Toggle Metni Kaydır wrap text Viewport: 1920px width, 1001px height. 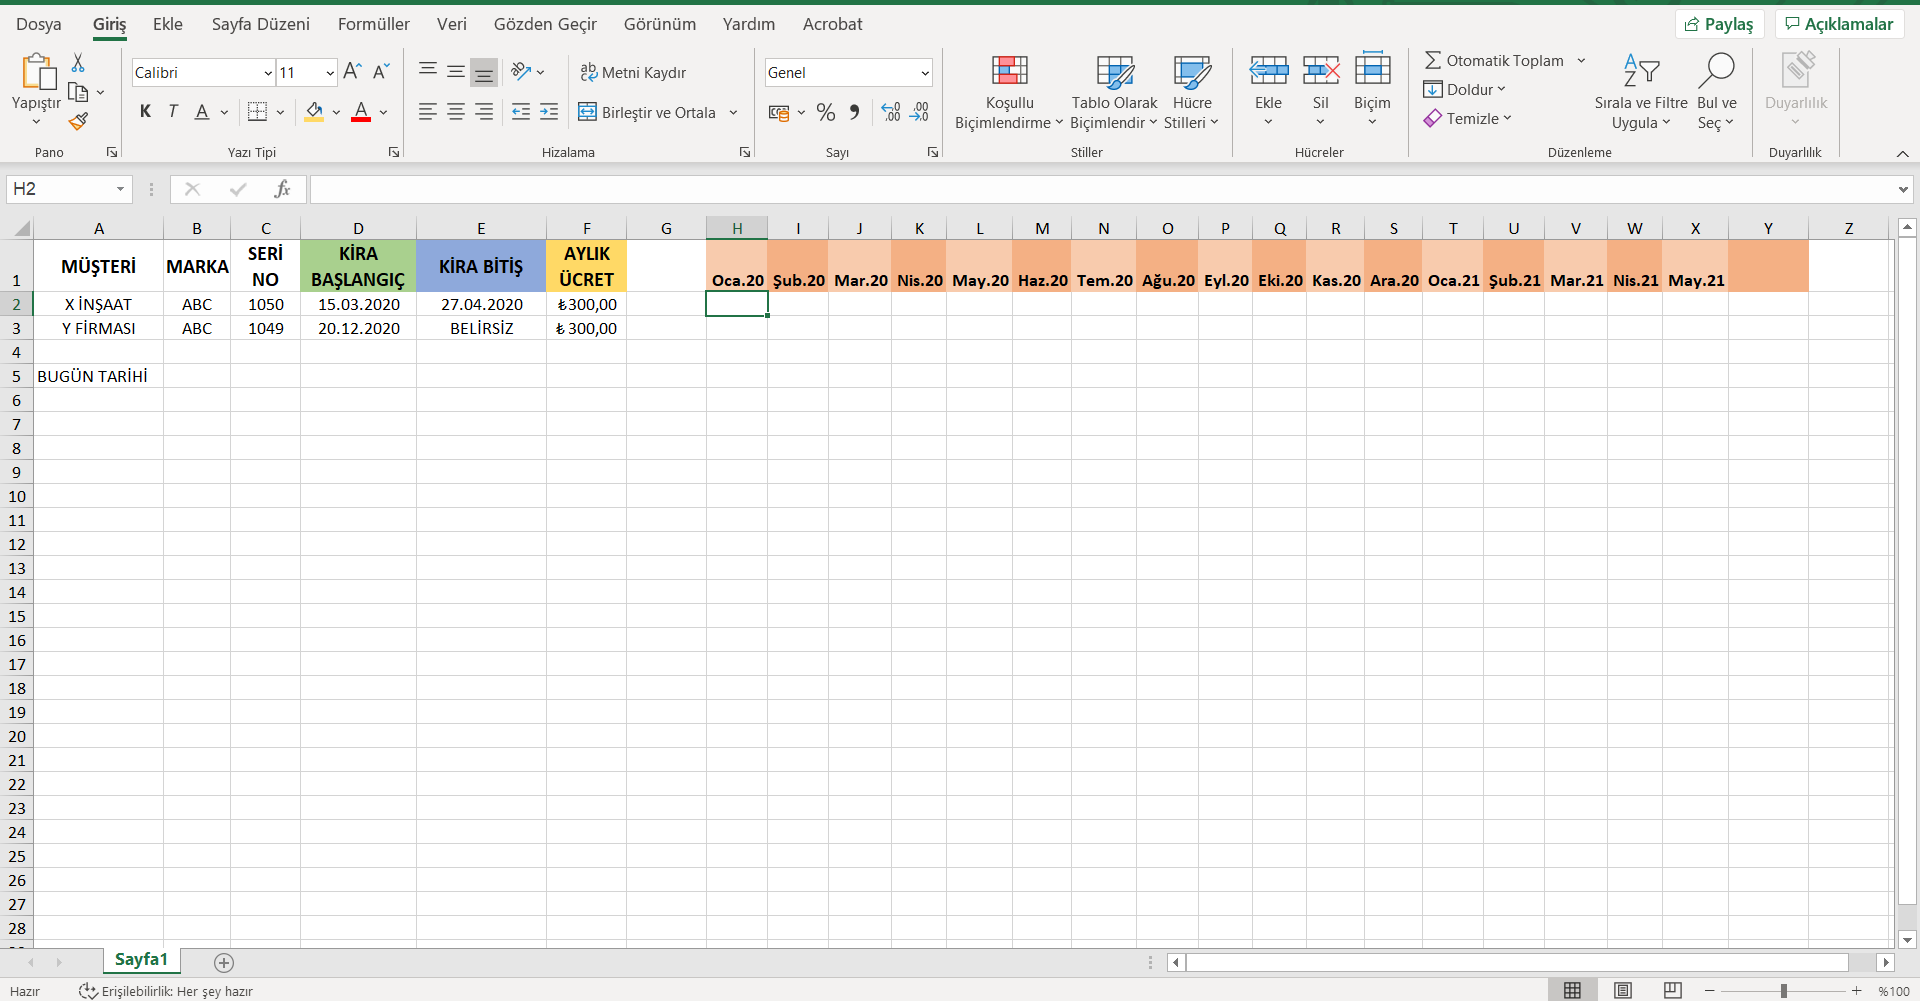coord(633,72)
